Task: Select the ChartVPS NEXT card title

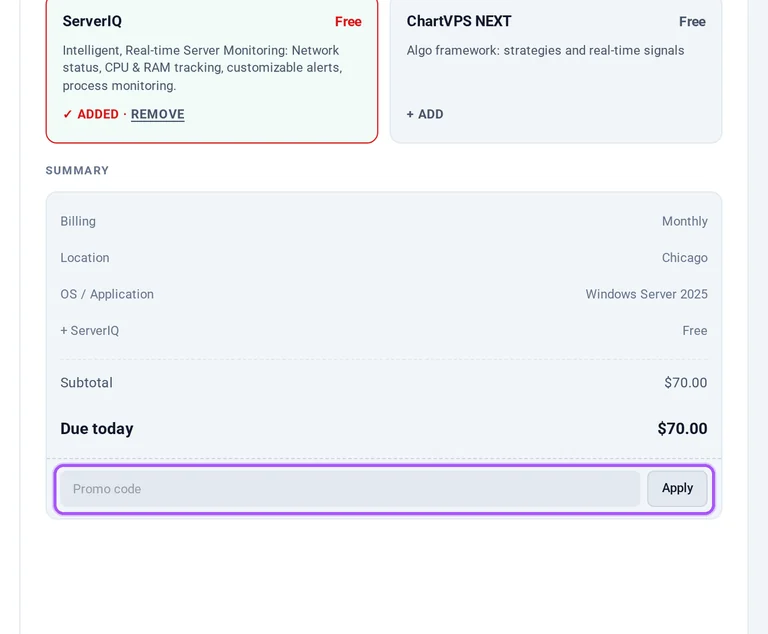Action: point(459,21)
